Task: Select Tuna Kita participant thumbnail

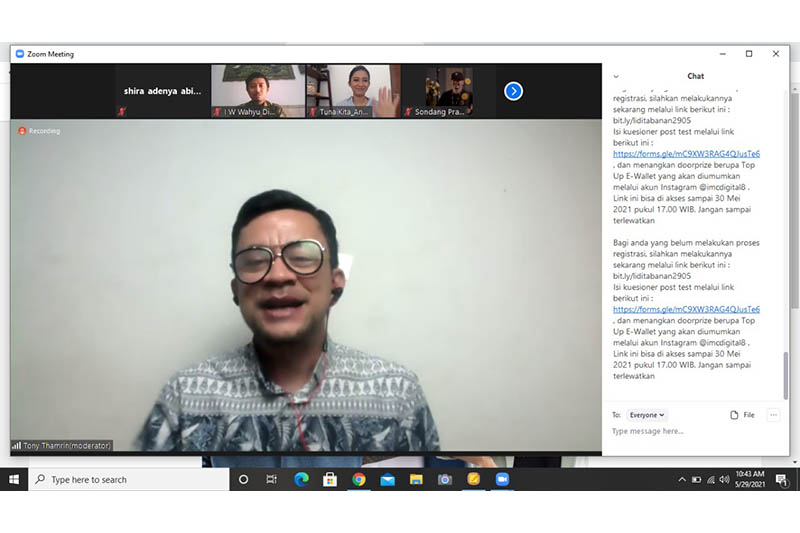Action: tap(354, 91)
